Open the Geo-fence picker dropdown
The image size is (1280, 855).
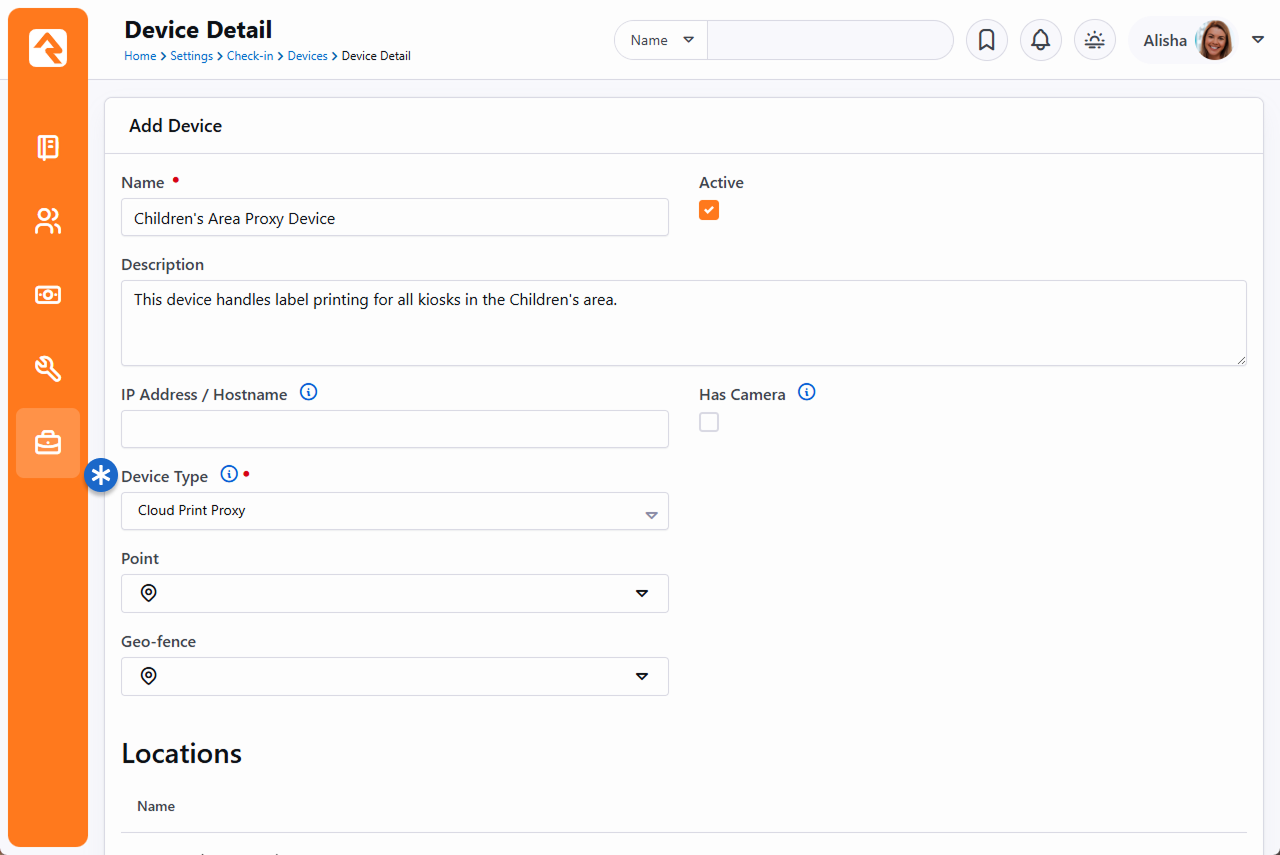click(x=394, y=676)
